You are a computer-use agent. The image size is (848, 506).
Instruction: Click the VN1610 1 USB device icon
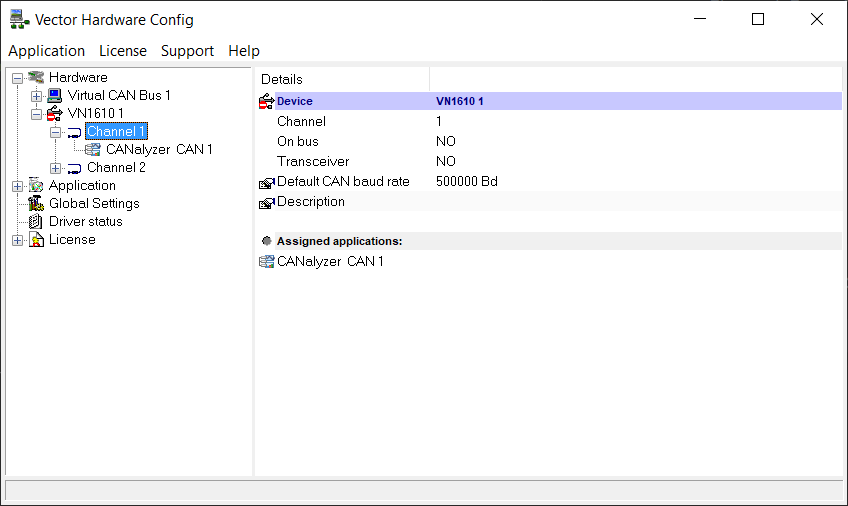(x=55, y=114)
